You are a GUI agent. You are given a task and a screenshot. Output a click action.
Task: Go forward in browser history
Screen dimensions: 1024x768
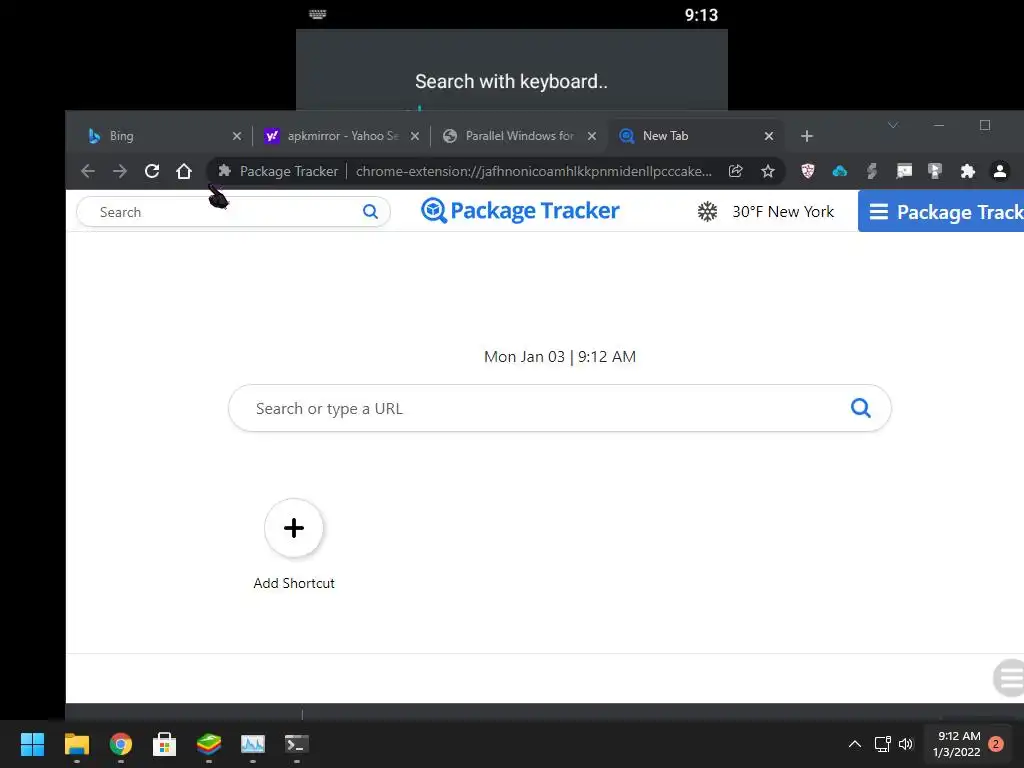coord(120,171)
